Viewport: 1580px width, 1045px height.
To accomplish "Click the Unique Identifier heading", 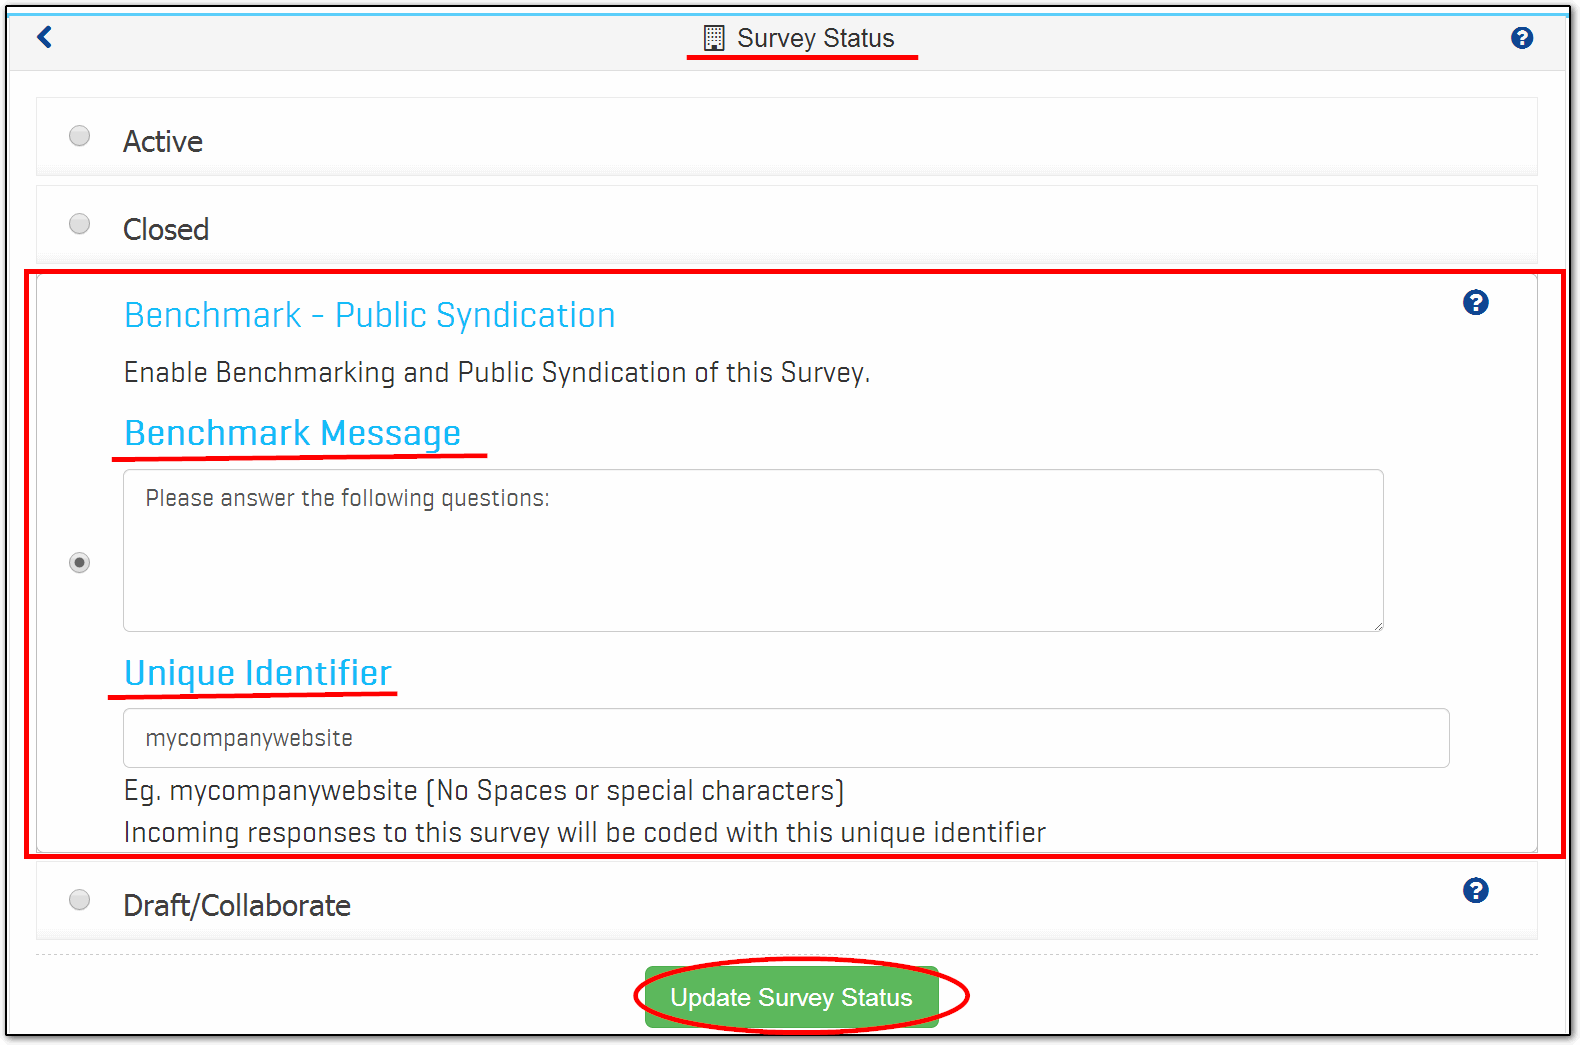I will pyautogui.click(x=257, y=673).
